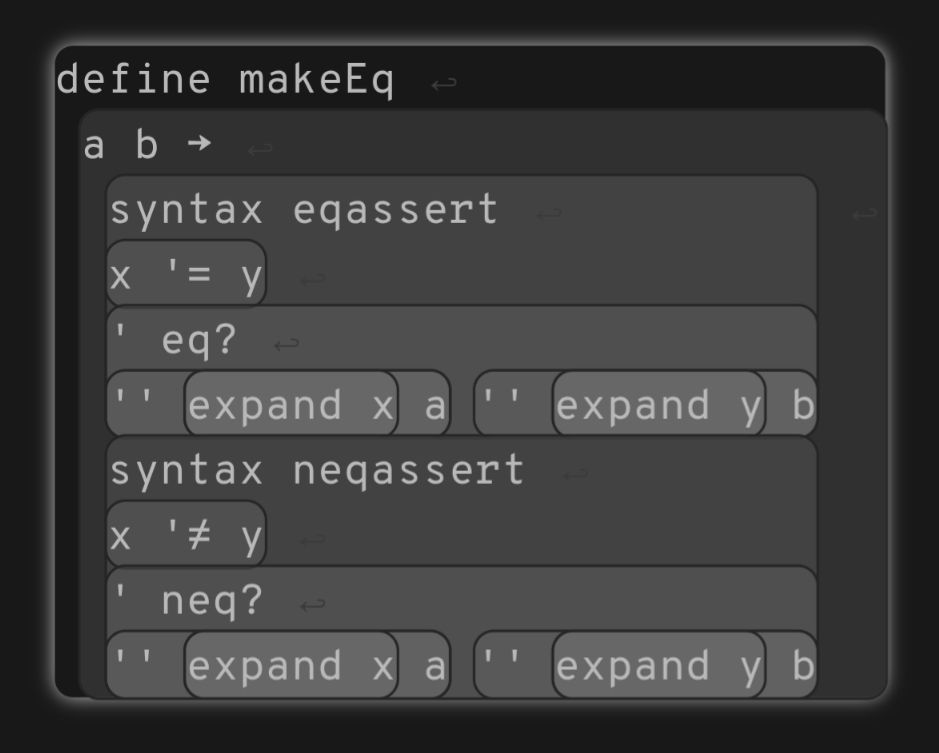Click the newline marker after x '≠ y
Image resolution: width=939 pixels, height=753 pixels.
[x=313, y=540]
